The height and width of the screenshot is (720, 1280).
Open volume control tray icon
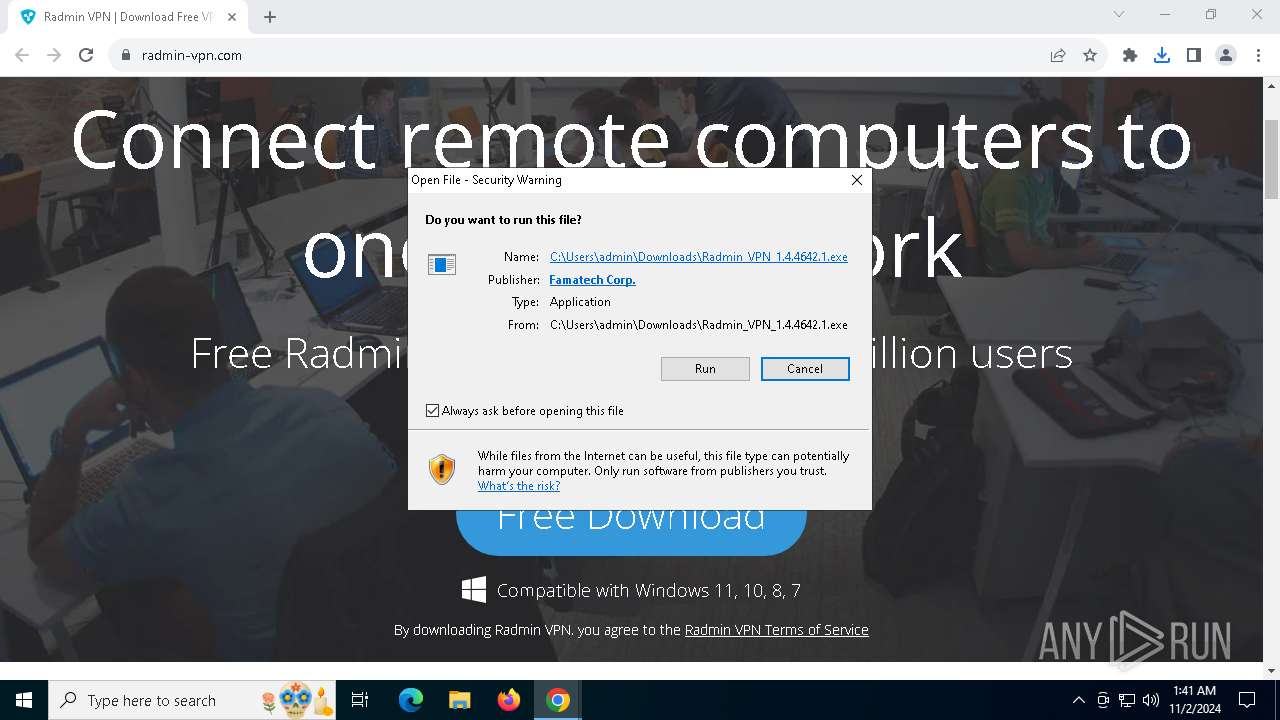pos(1151,700)
